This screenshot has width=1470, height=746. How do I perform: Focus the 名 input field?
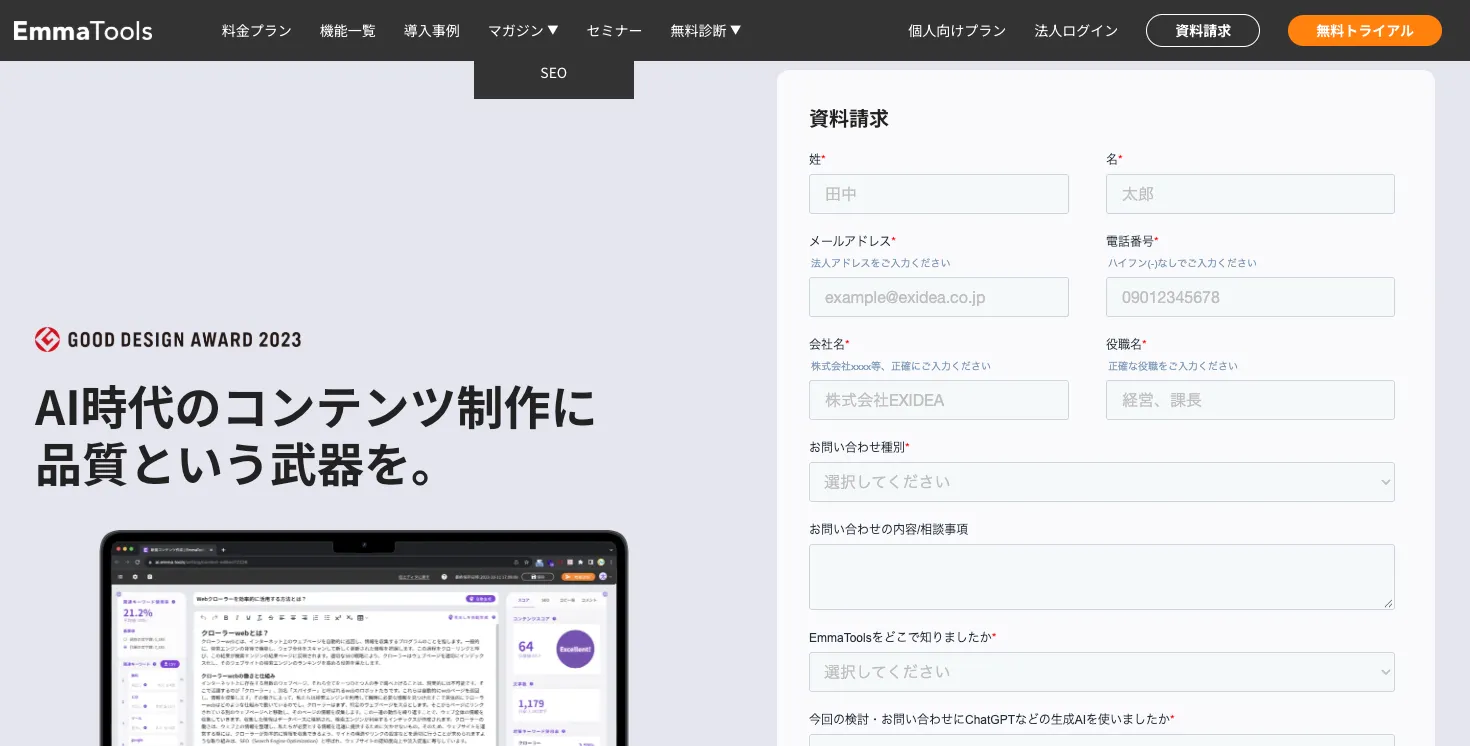point(1250,194)
